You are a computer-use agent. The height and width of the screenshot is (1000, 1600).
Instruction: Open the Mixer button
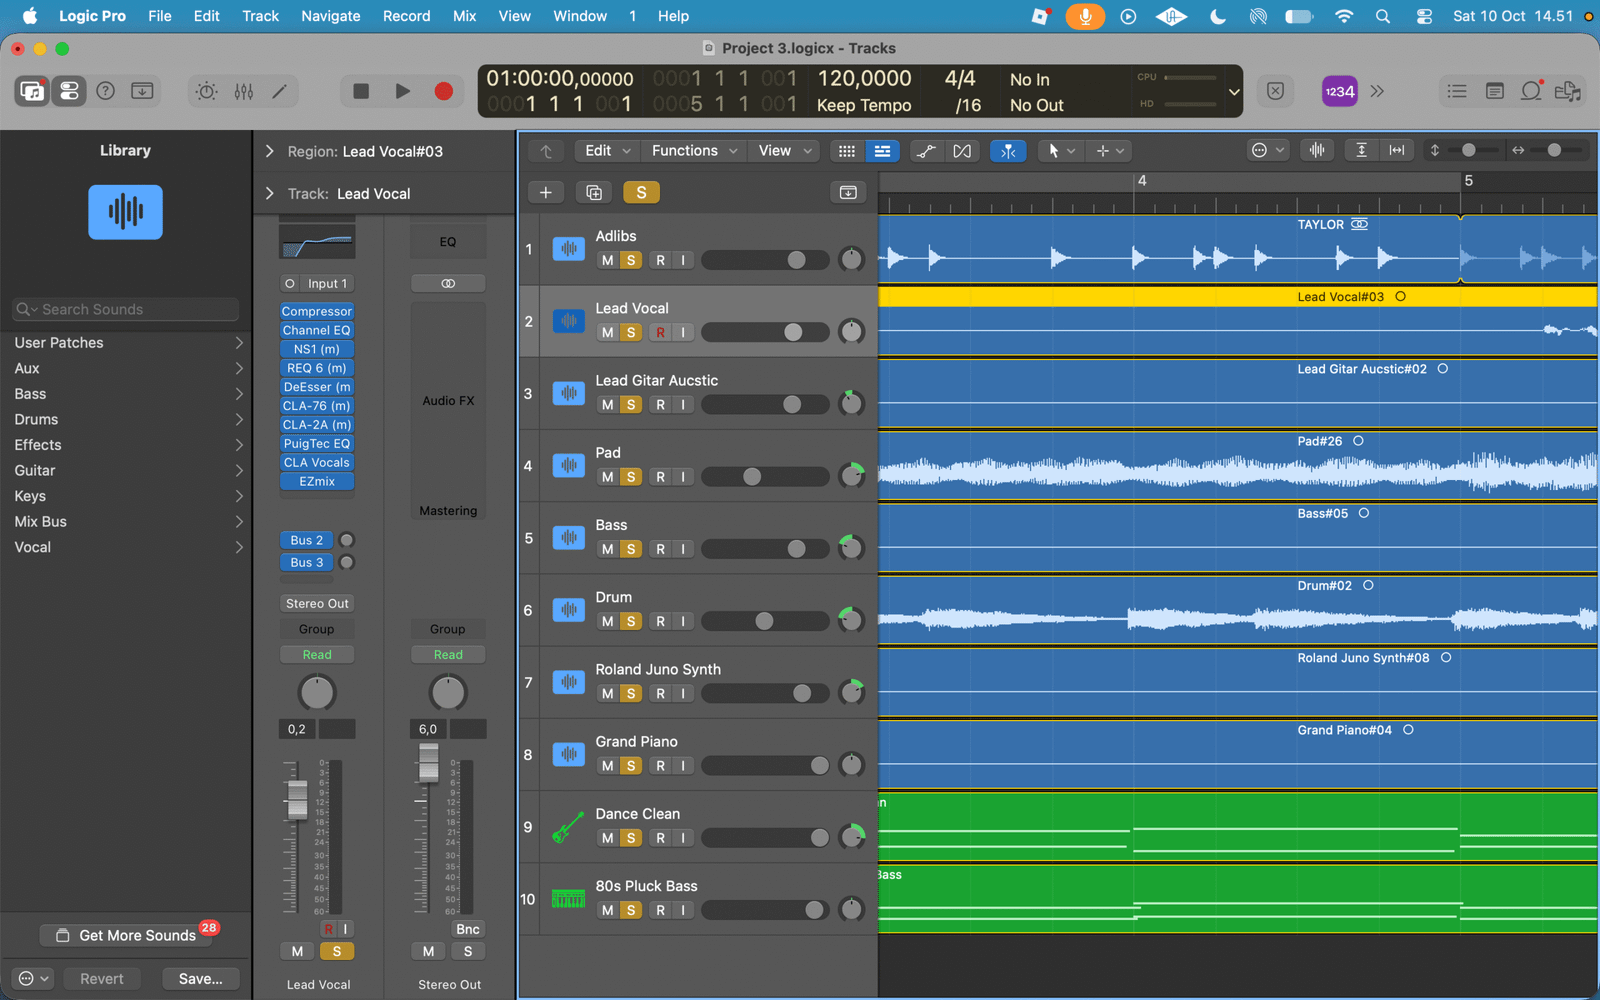[243, 91]
